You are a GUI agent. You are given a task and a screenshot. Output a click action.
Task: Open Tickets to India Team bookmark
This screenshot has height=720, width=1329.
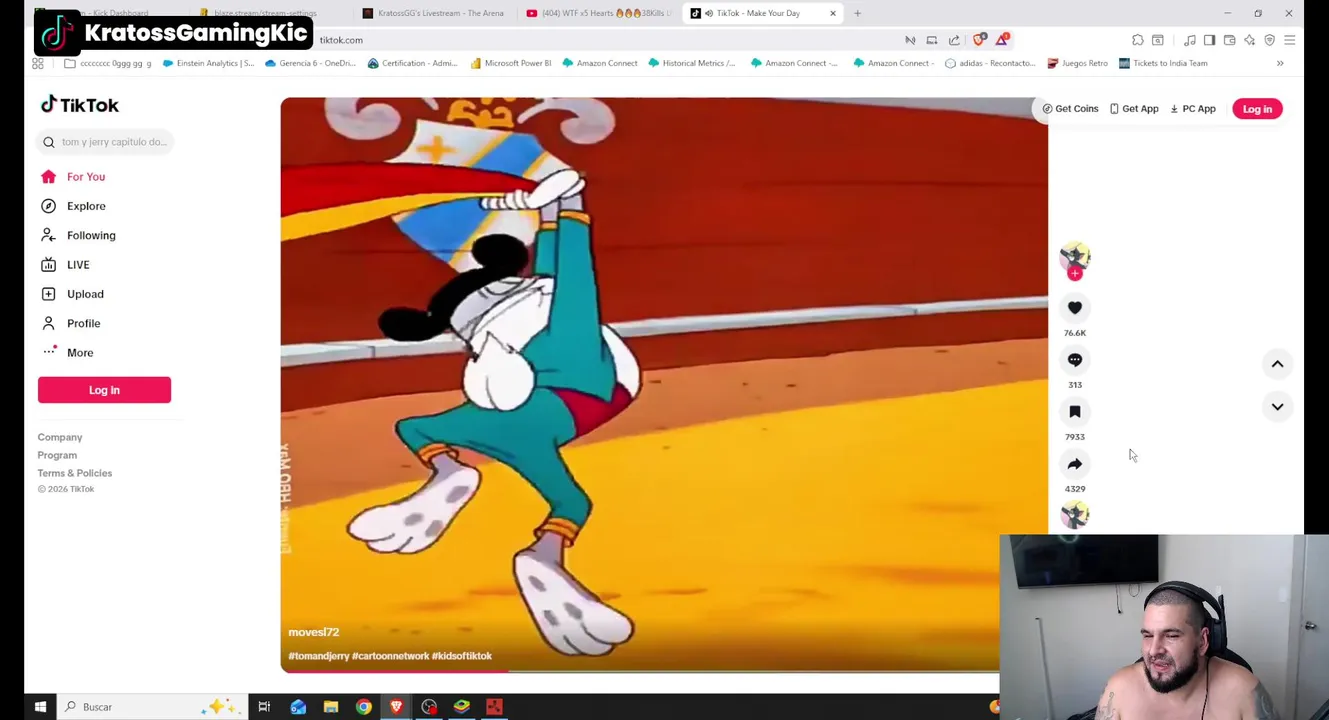click(x=1163, y=63)
